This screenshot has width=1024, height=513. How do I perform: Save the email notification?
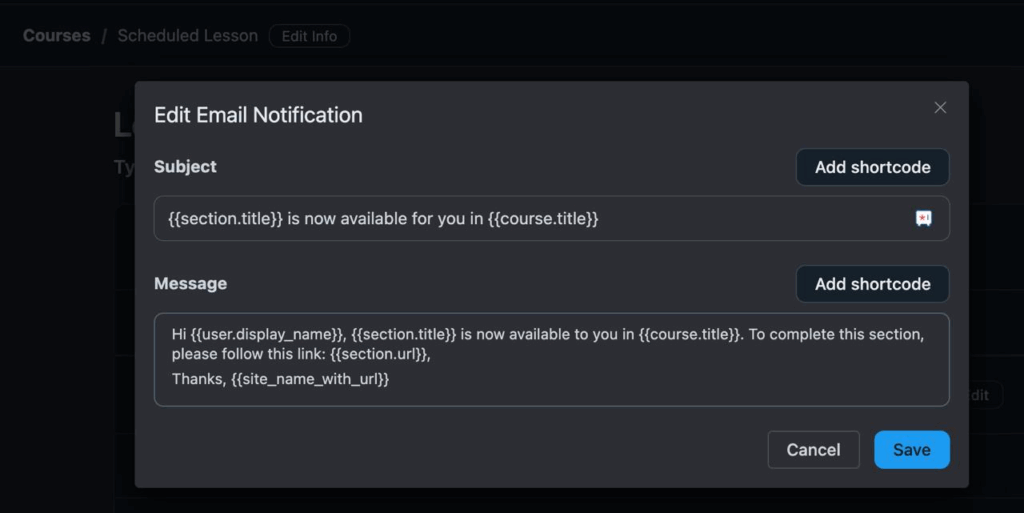pyautogui.click(x=911, y=450)
